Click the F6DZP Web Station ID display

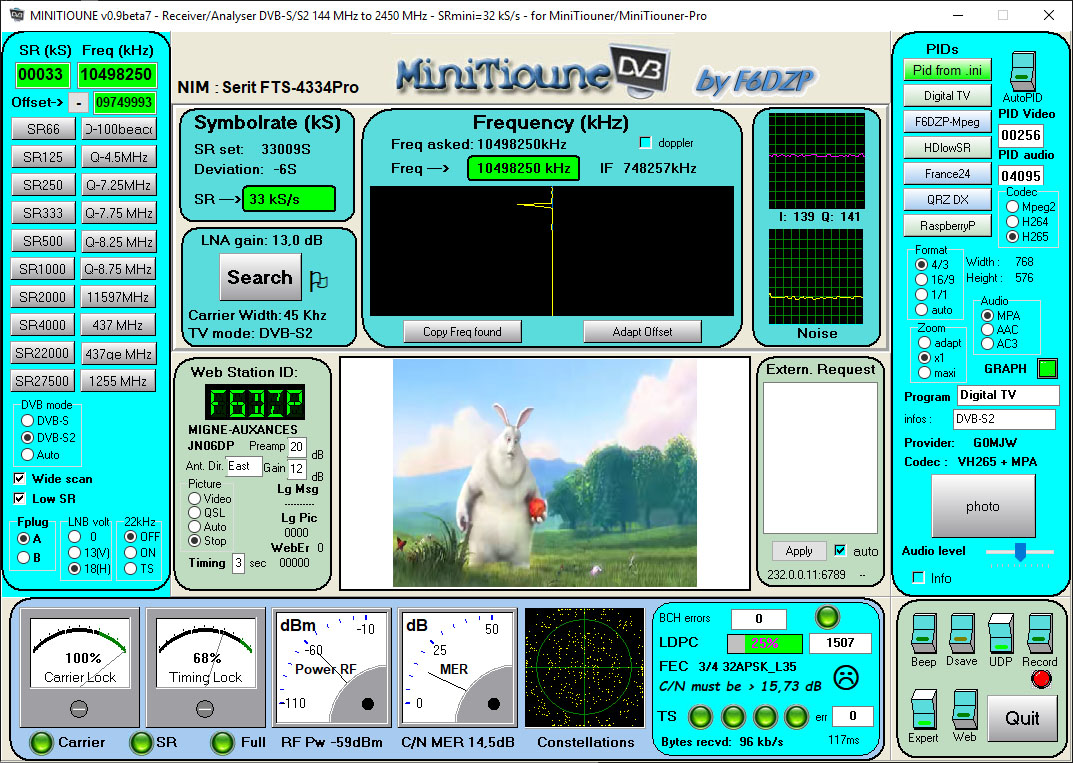[x=255, y=402]
